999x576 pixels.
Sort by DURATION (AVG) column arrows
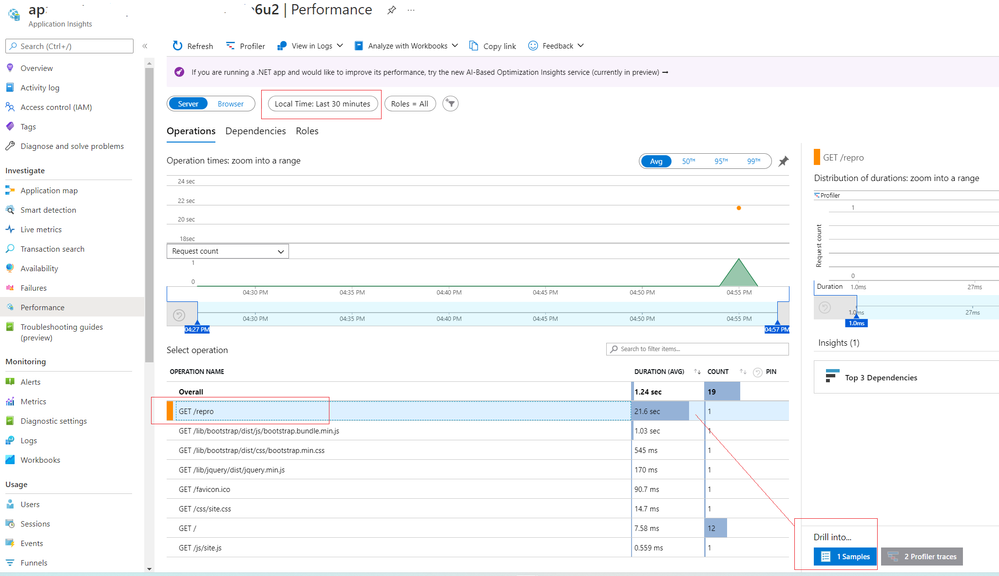(698, 371)
